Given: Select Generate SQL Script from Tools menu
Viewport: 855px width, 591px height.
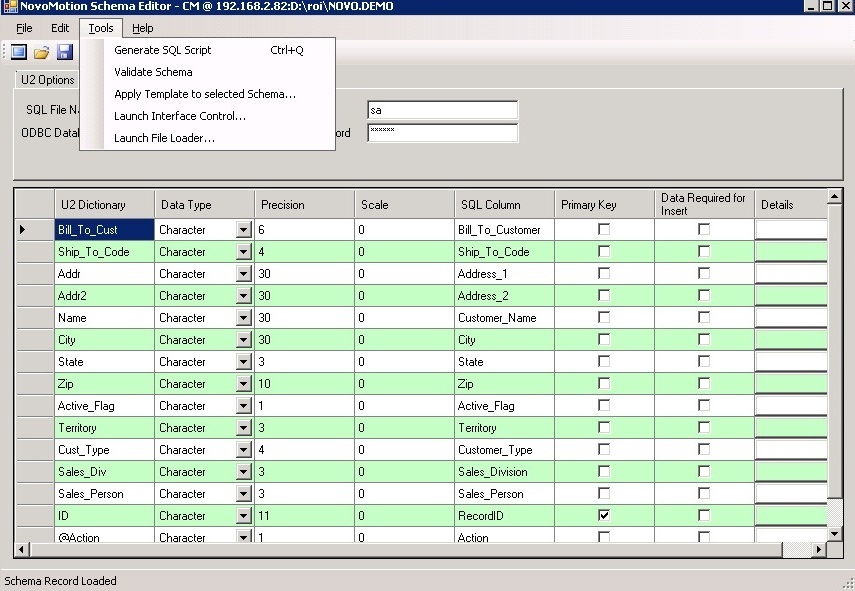Looking at the screenshot, I should [163, 50].
